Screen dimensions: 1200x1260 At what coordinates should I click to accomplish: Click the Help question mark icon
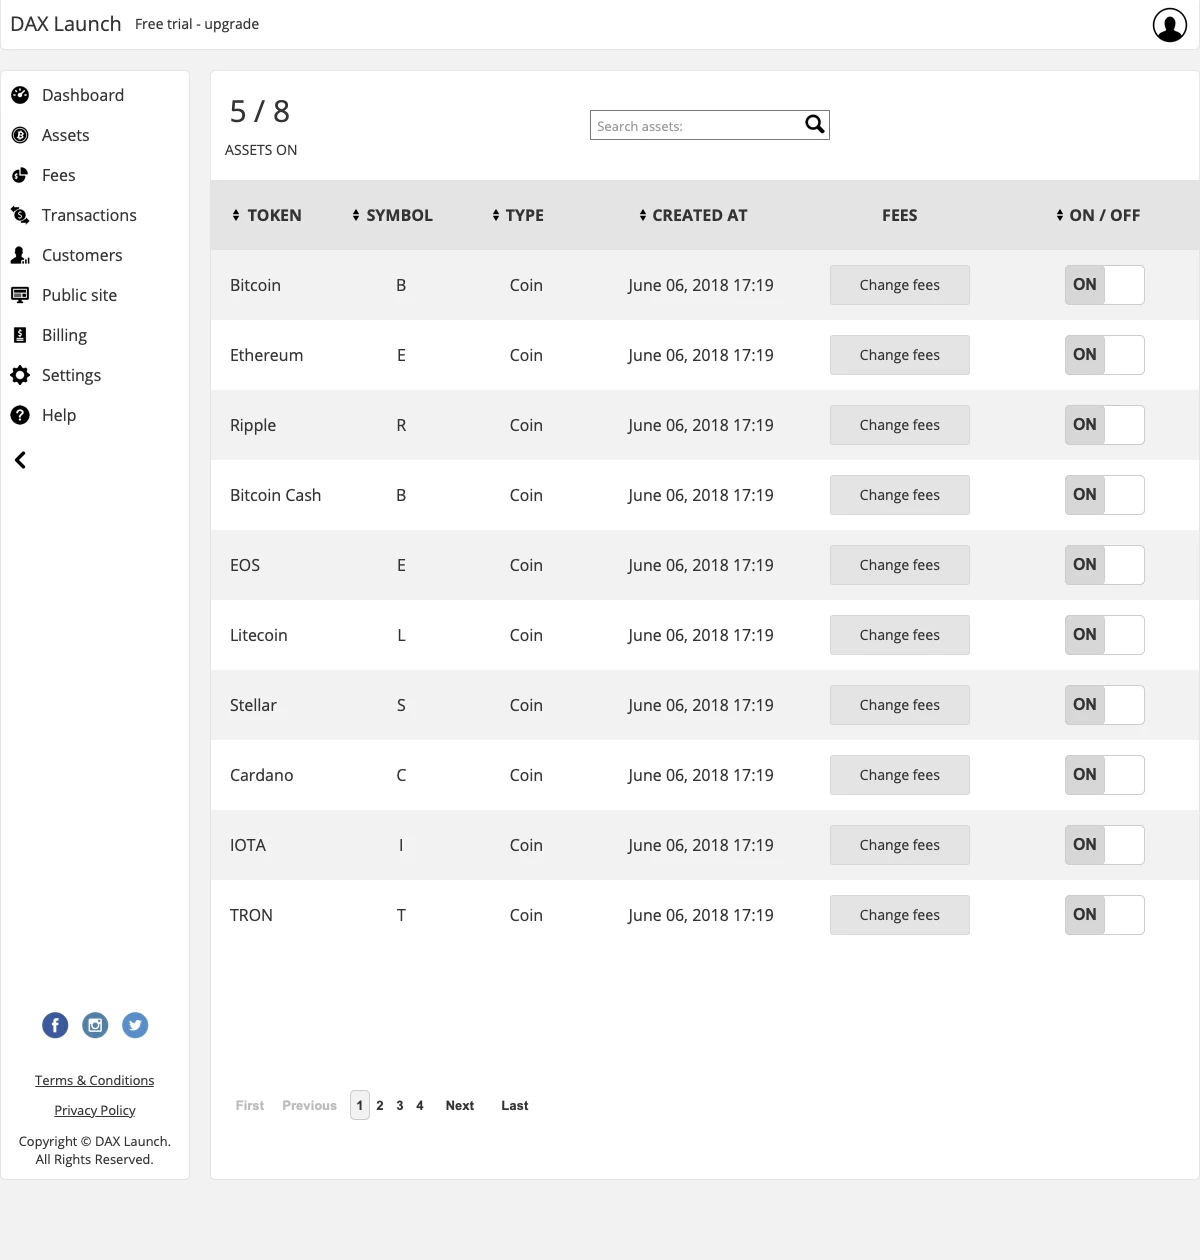20,415
